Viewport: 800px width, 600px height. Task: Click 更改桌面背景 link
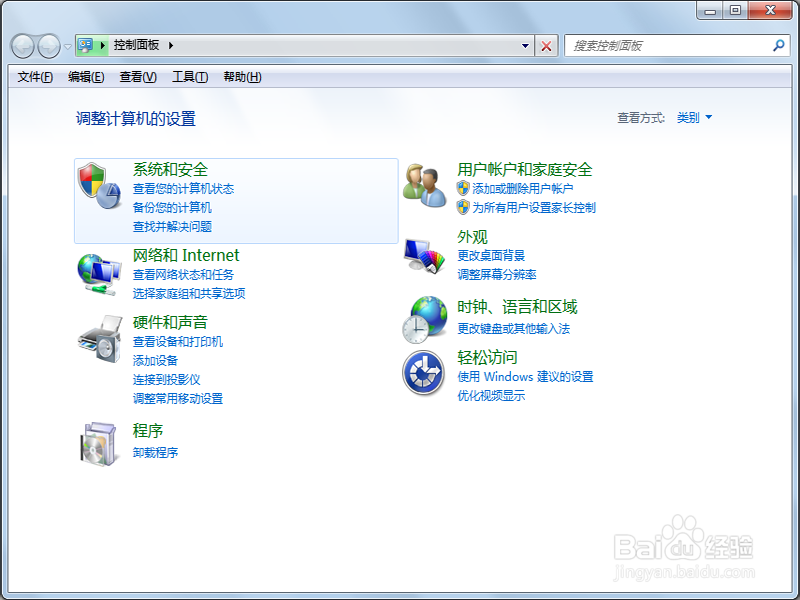tap(491, 256)
